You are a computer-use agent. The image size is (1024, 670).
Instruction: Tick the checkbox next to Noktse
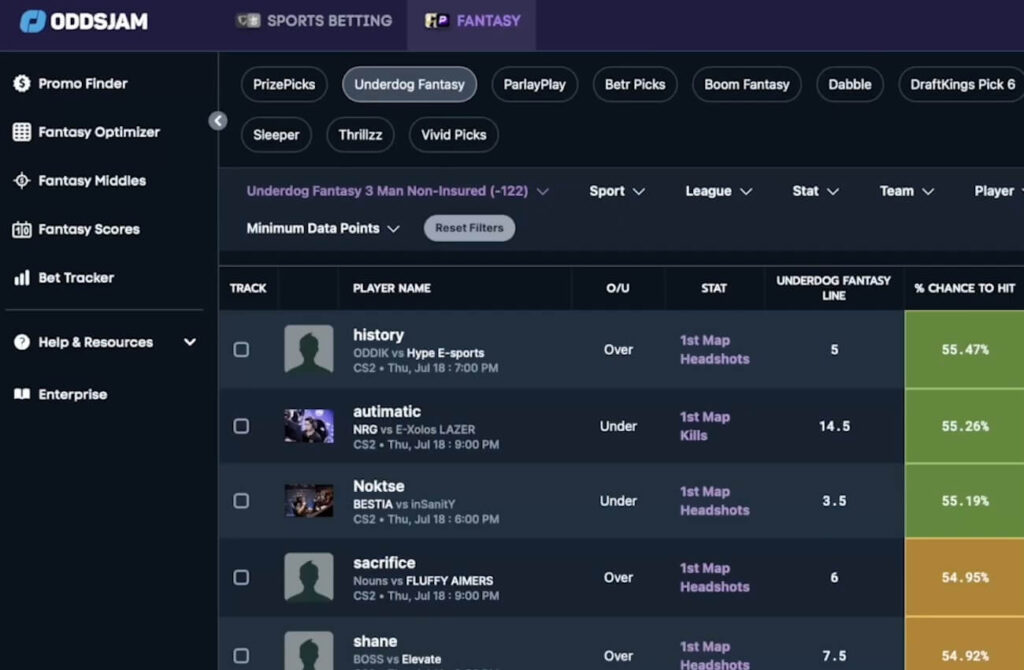241,501
